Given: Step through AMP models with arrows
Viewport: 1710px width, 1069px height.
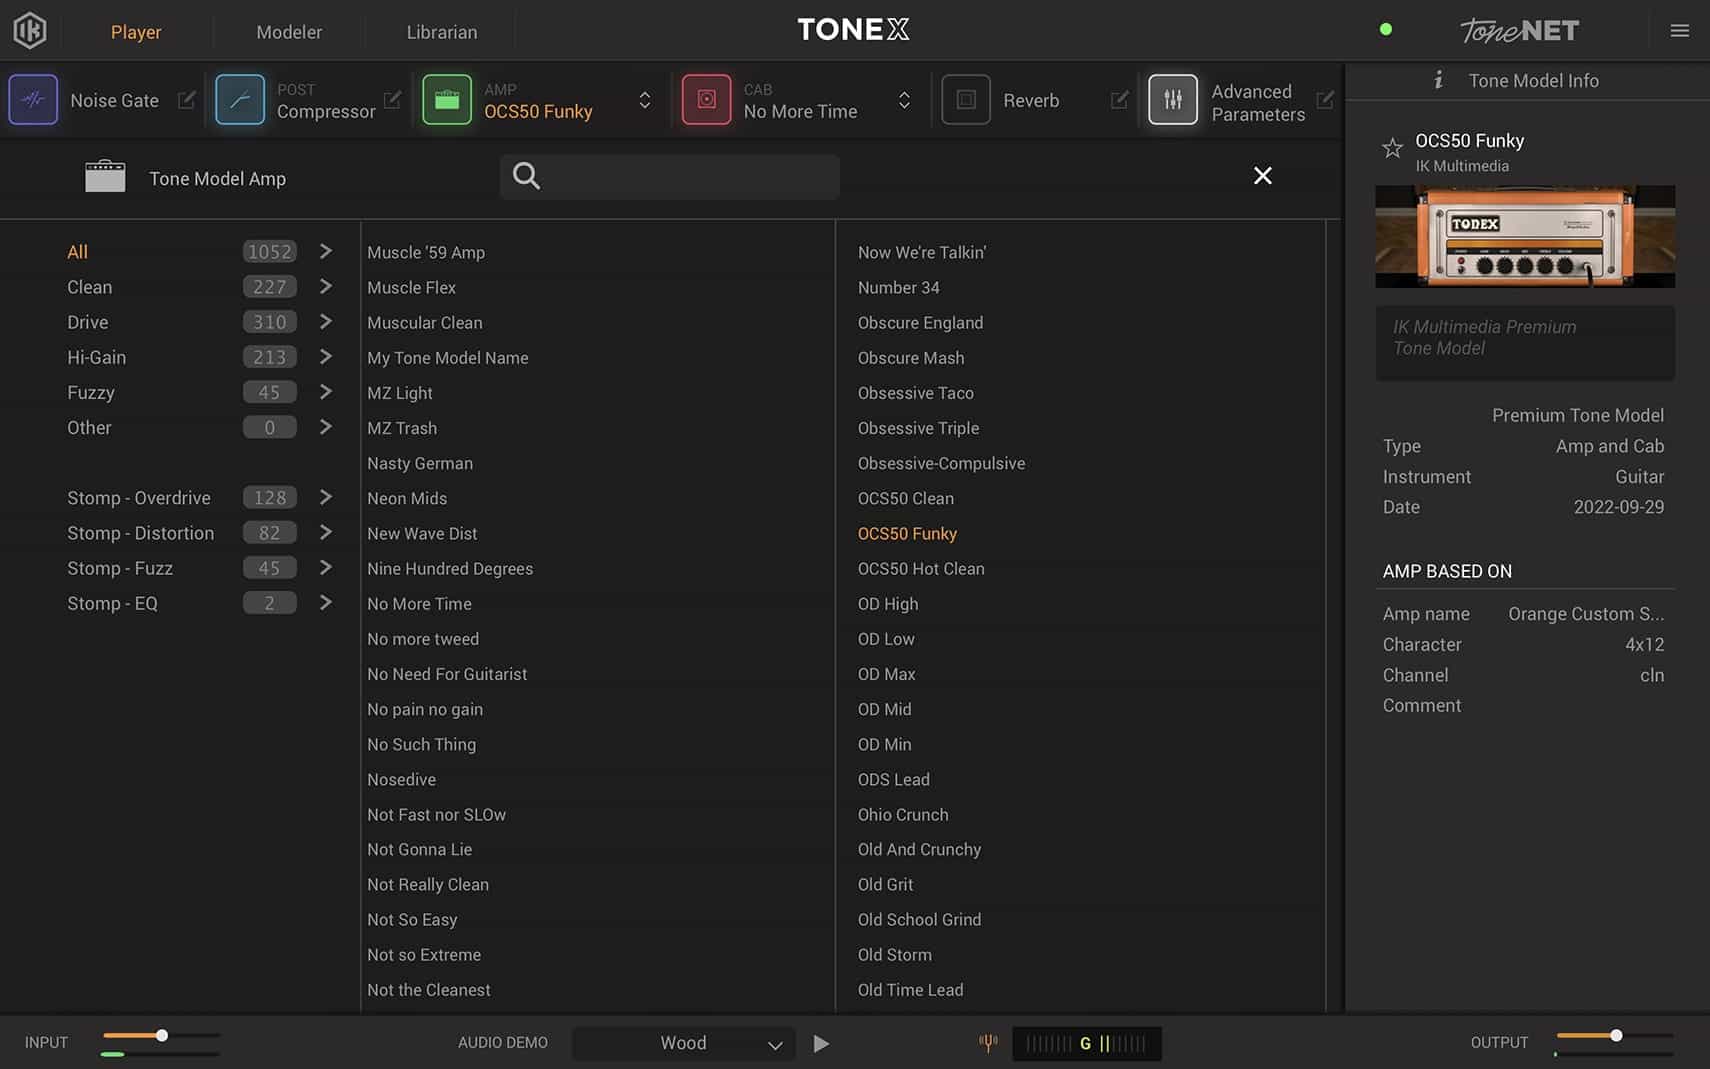Looking at the screenshot, I should 645,100.
